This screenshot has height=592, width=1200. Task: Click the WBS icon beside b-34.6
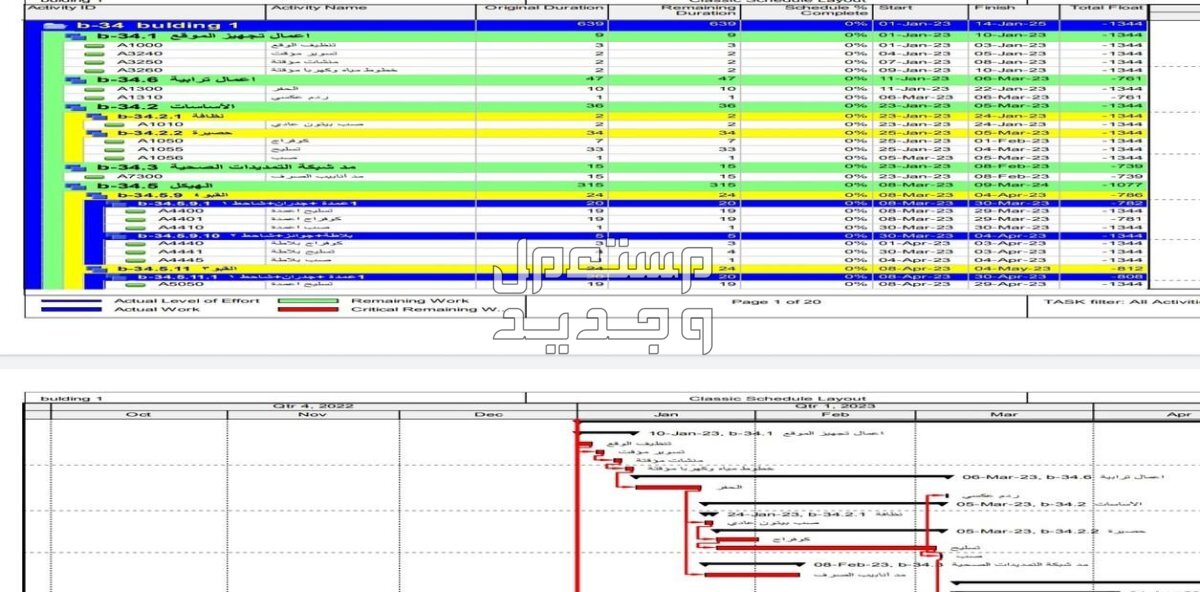tap(74, 79)
